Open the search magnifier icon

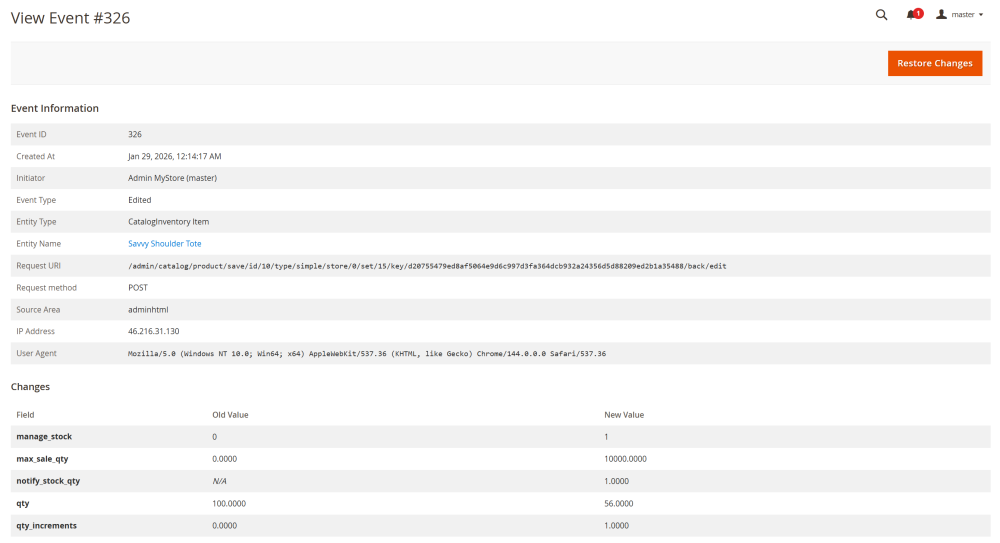click(x=881, y=15)
